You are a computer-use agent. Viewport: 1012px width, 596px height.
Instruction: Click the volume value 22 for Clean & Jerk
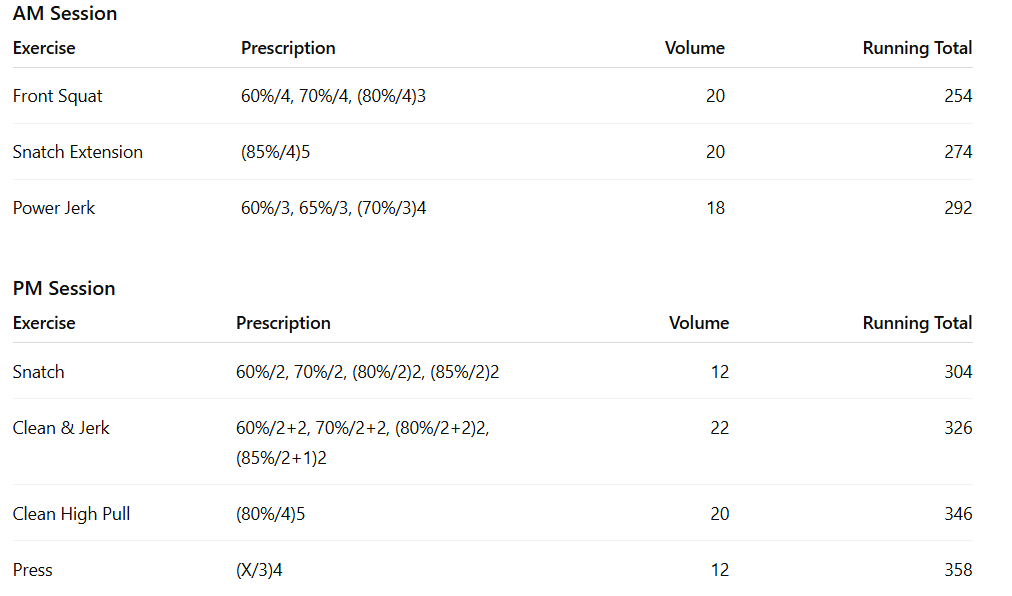719,428
